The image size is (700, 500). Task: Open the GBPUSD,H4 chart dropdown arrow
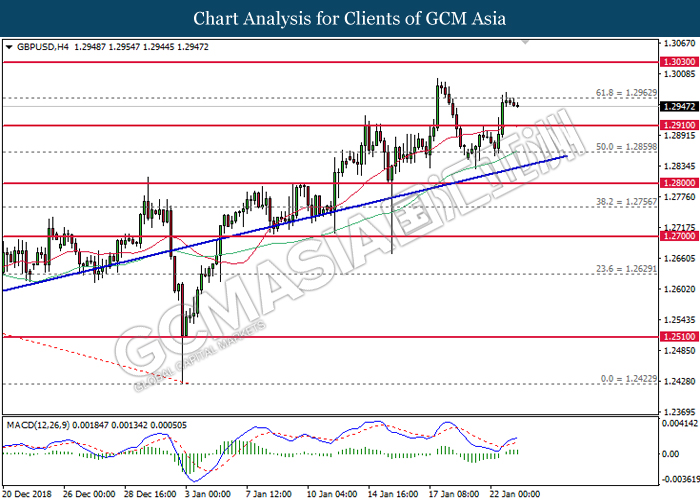pyautogui.click(x=9, y=47)
